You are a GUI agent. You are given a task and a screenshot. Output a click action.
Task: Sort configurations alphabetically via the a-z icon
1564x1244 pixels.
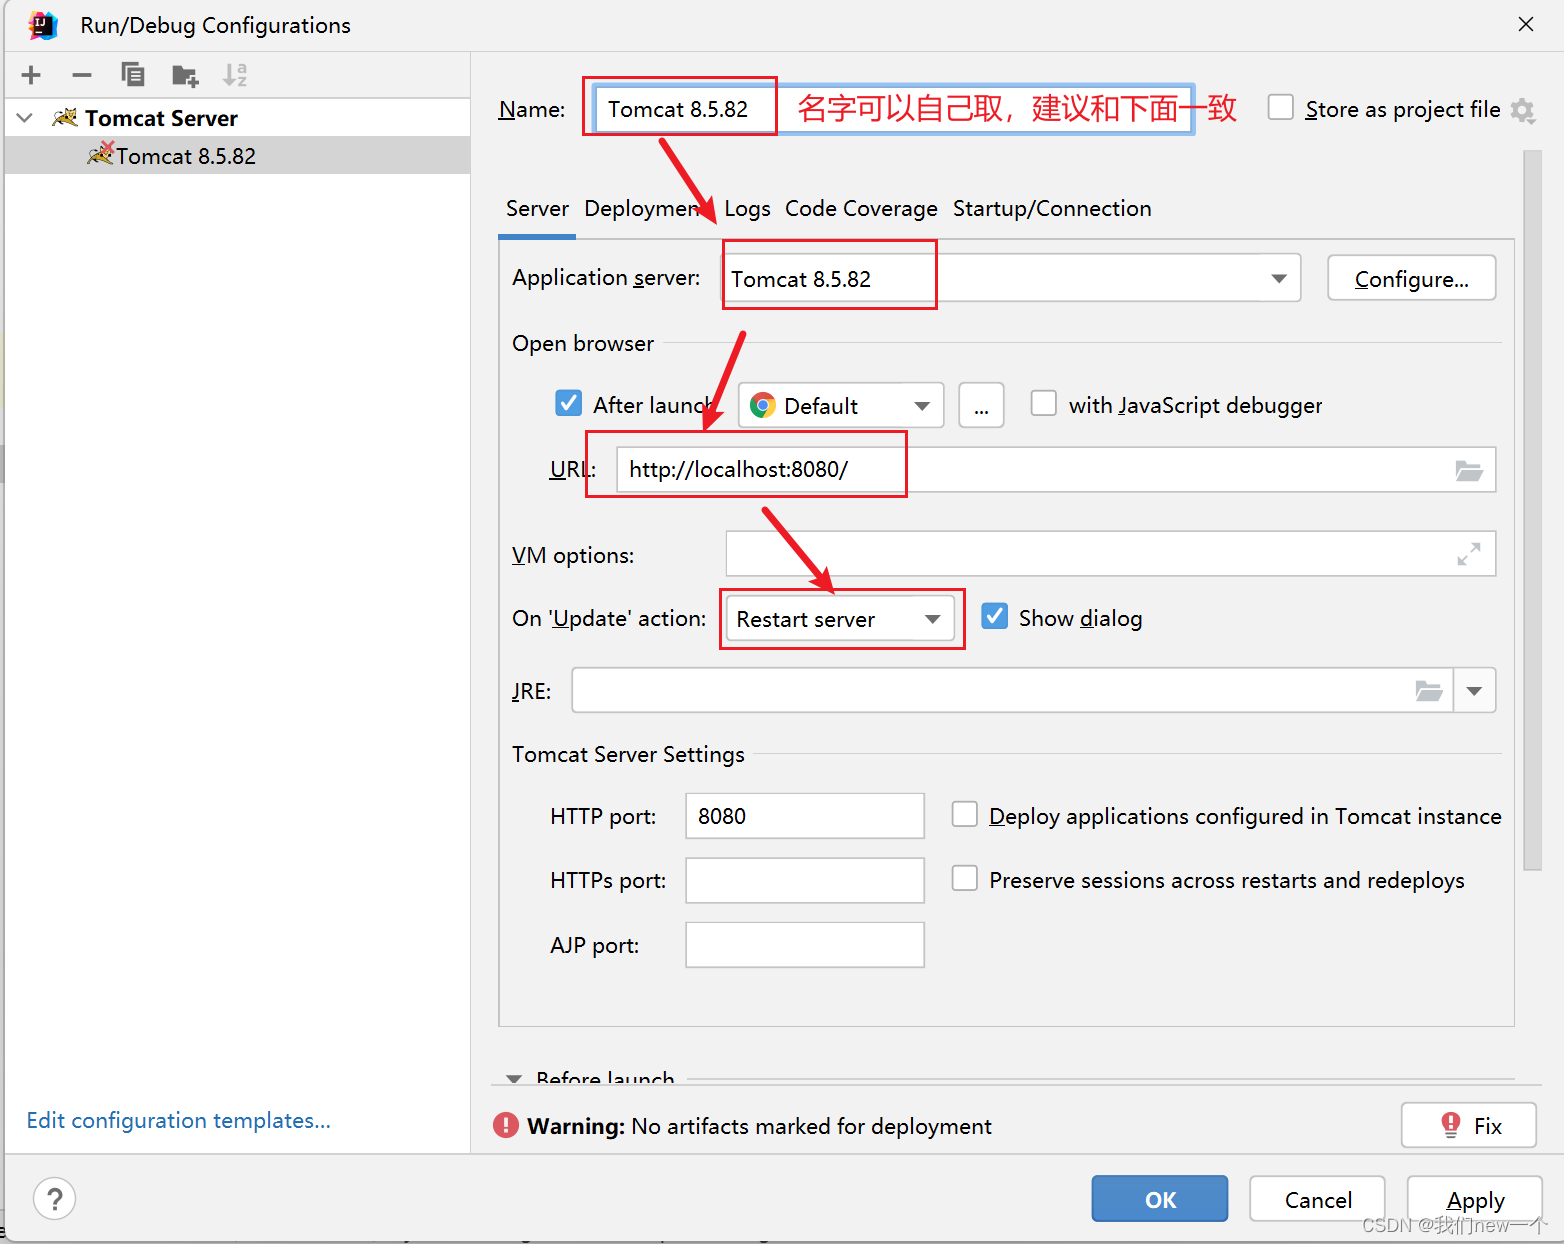[235, 75]
